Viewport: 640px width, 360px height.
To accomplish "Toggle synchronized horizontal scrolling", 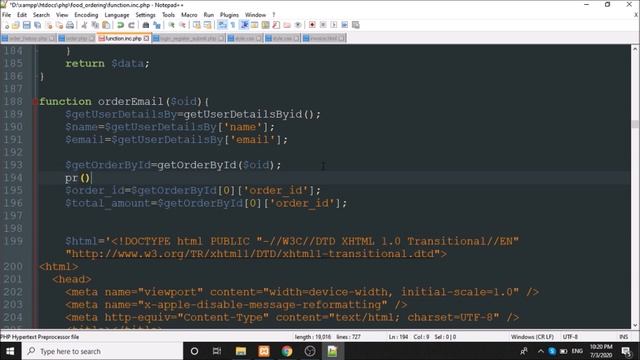I will coord(208,25).
